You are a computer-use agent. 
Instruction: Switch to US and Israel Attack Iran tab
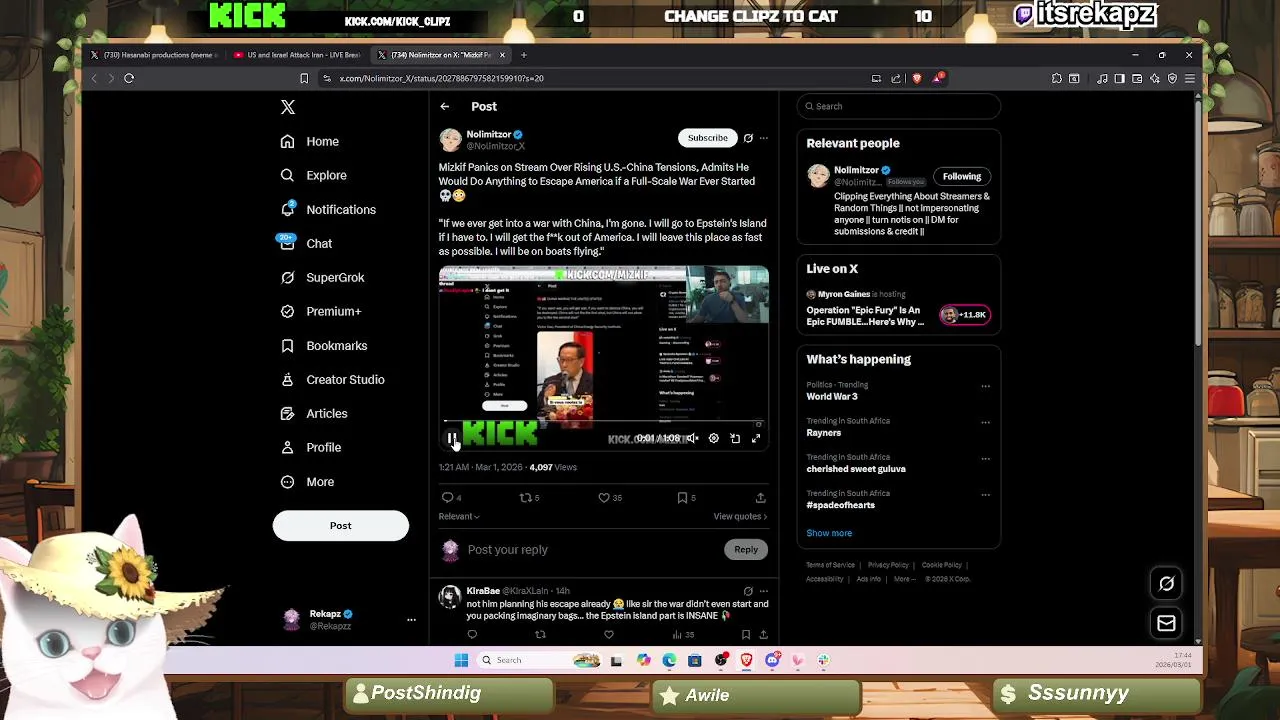click(x=296, y=55)
